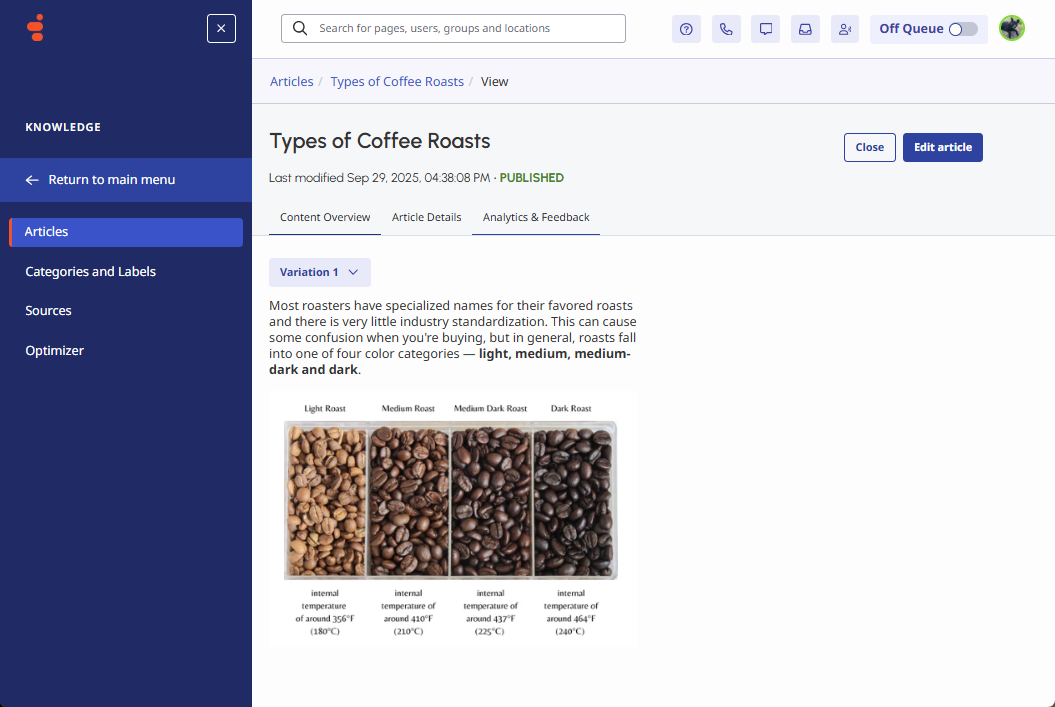Select the Content Overview tab
This screenshot has height=707, width=1055.
pyautogui.click(x=325, y=217)
